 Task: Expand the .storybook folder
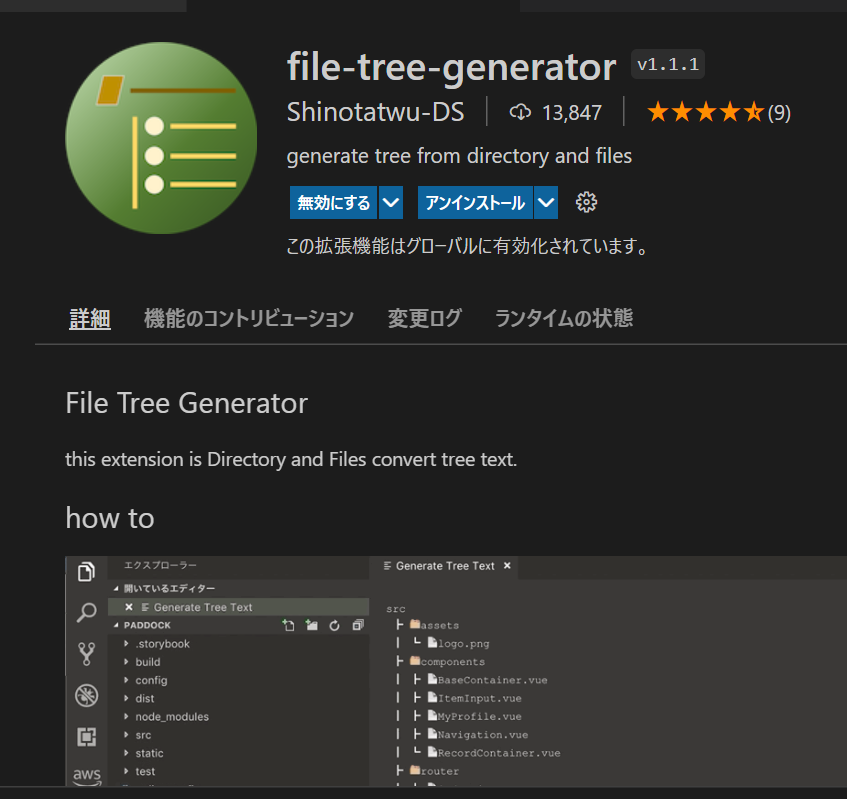coord(126,643)
